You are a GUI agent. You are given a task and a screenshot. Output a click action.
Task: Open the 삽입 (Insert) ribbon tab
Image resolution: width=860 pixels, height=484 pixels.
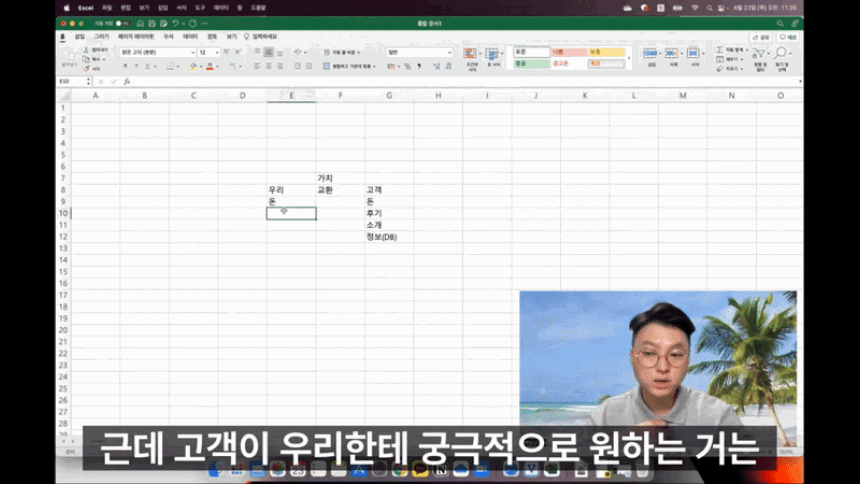80,36
